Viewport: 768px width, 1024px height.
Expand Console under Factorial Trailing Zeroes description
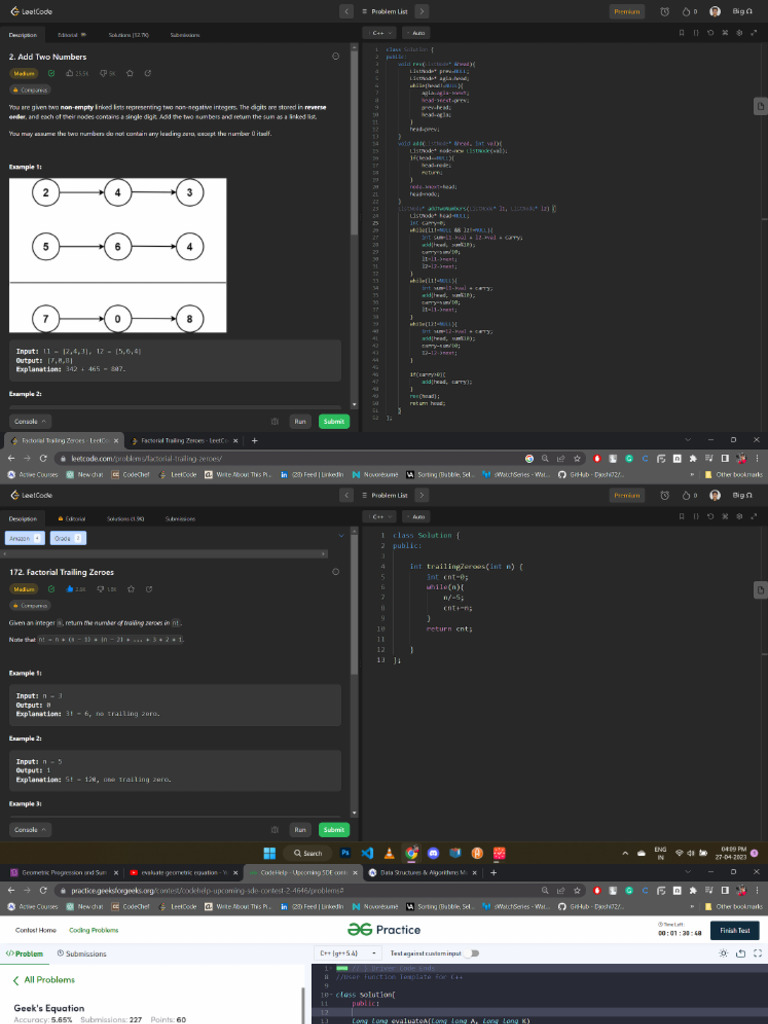30,829
